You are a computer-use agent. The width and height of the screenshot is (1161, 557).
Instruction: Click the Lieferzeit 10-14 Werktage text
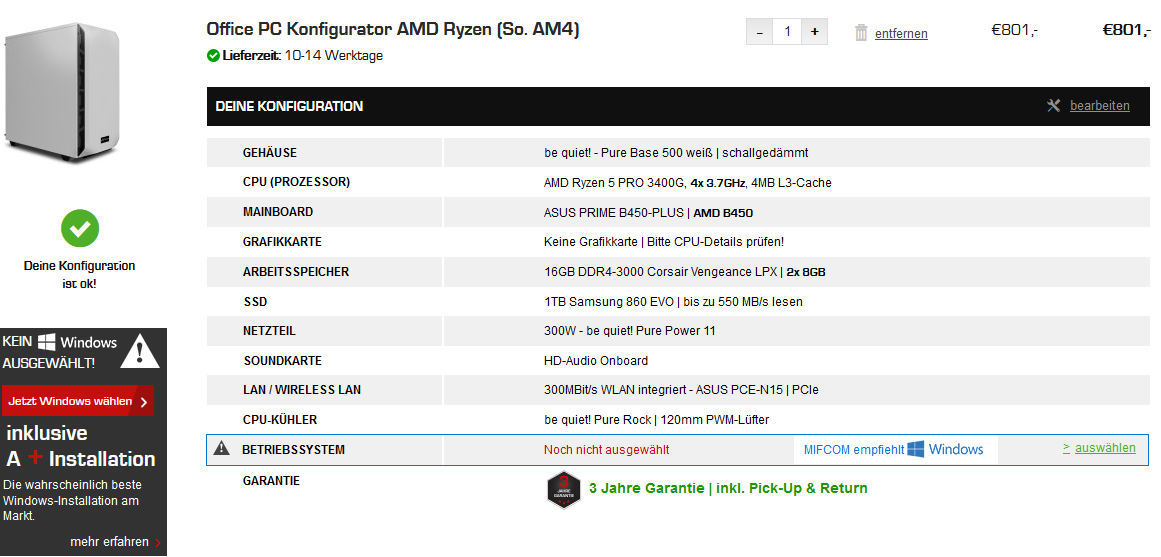303,56
